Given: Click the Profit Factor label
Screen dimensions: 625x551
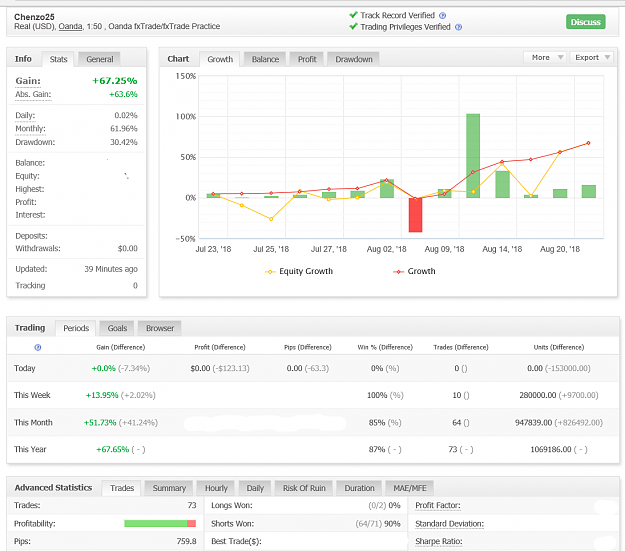Looking at the screenshot, I should pos(438,506).
